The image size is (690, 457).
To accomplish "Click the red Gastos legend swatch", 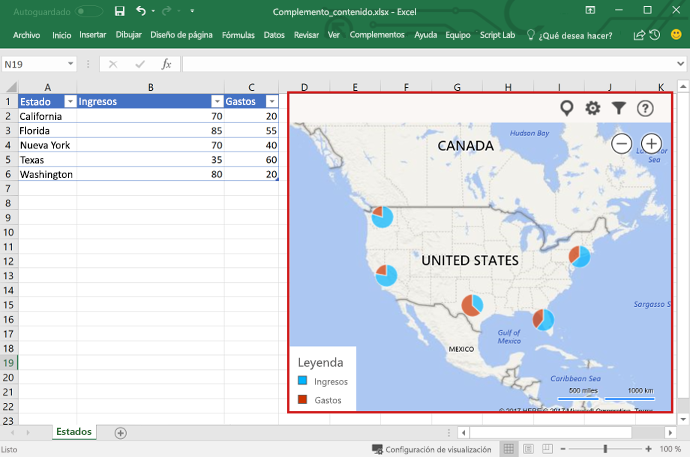I will (x=302, y=399).
